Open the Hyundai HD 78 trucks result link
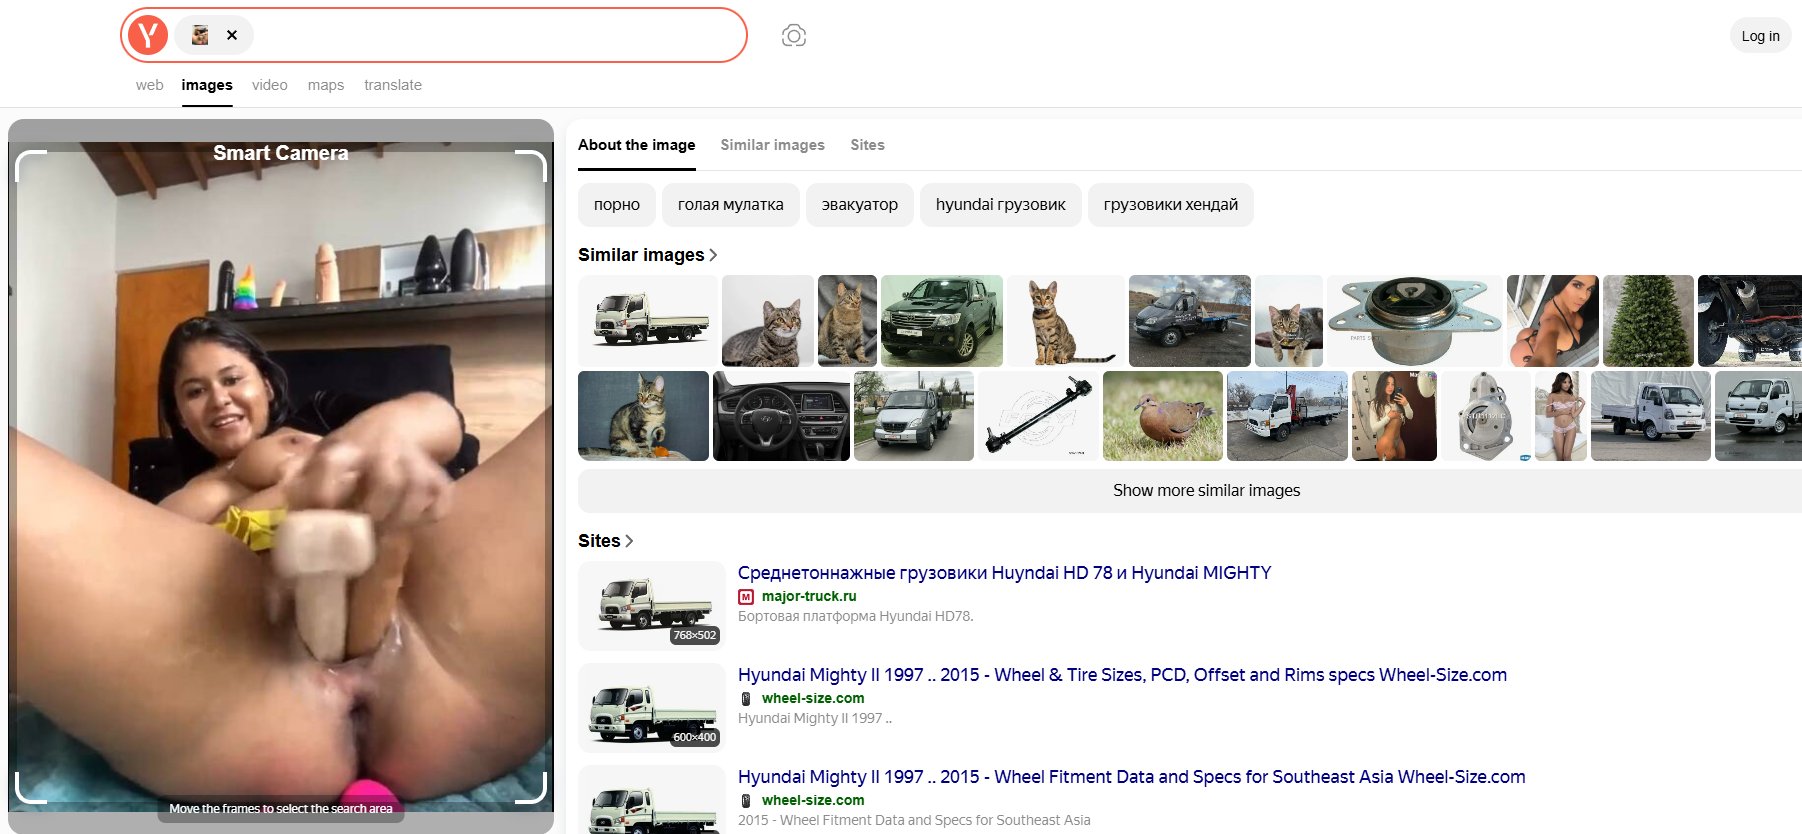Screen dimensions: 1802x834 [1004, 573]
